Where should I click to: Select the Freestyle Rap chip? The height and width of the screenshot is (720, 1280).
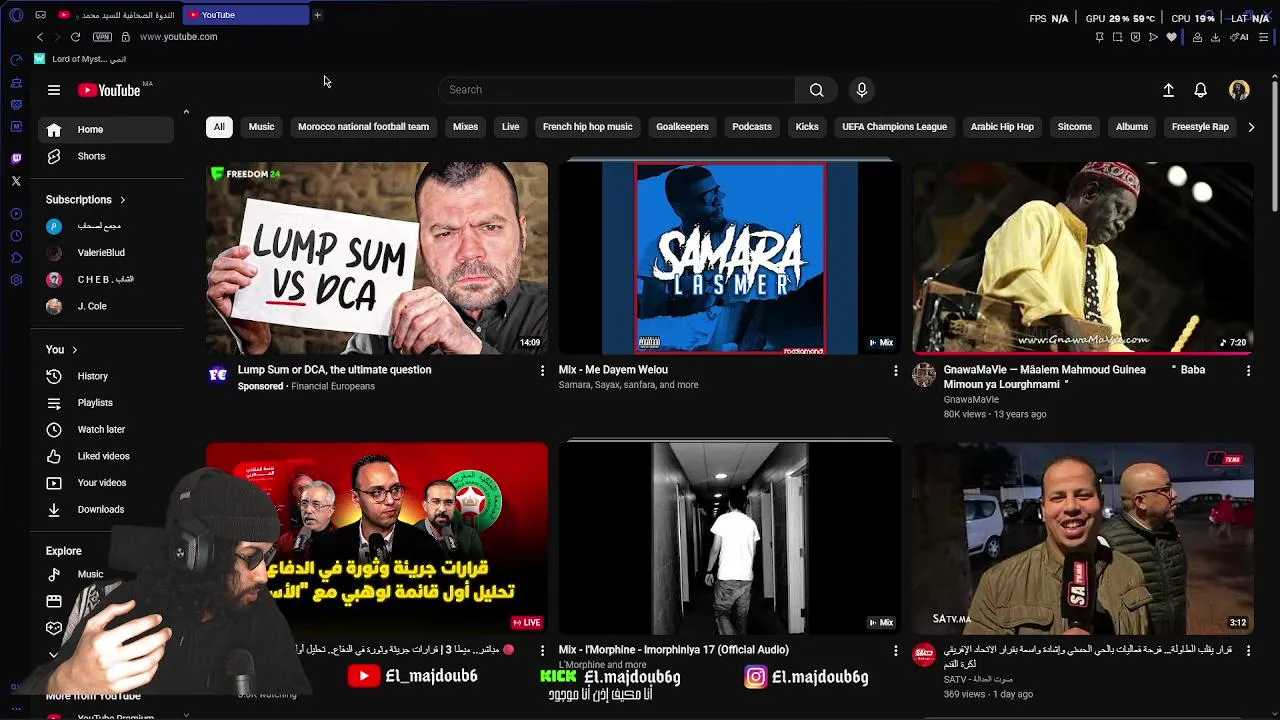1200,127
